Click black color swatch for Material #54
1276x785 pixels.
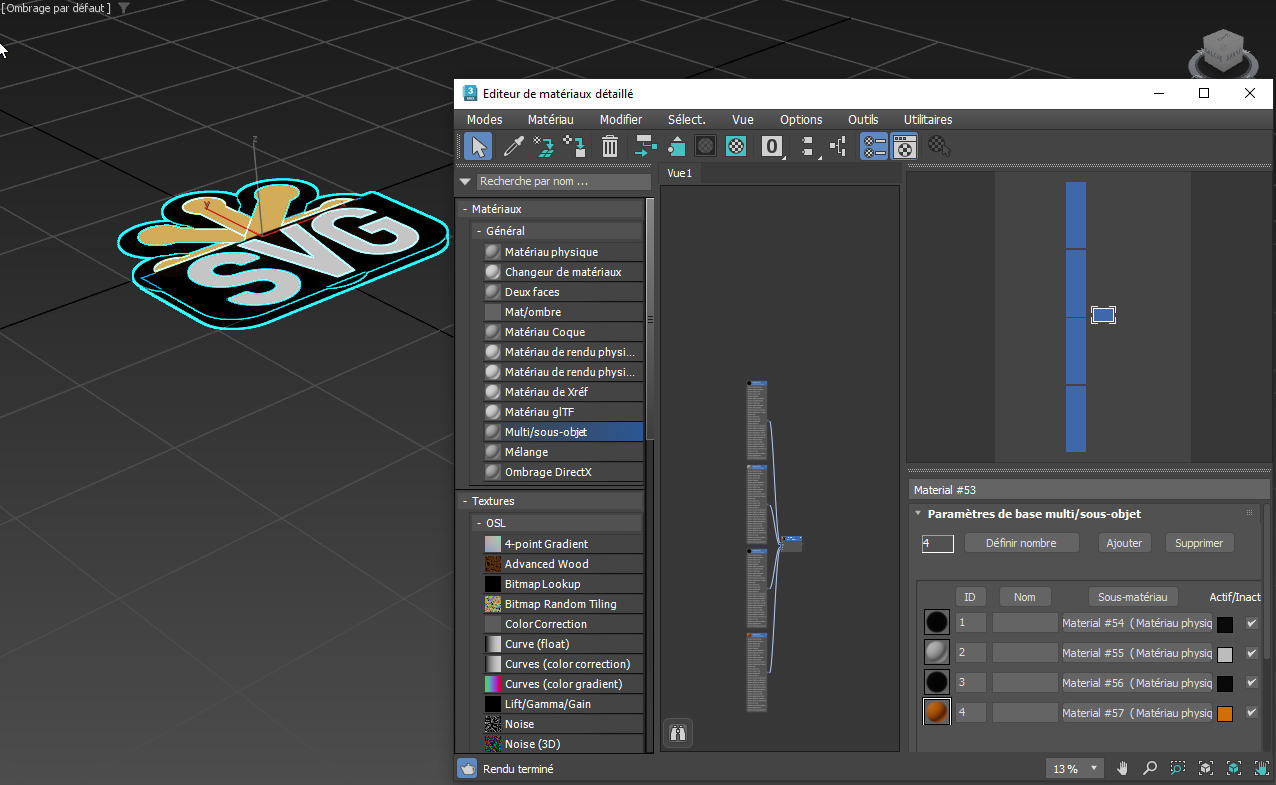(x=1225, y=624)
